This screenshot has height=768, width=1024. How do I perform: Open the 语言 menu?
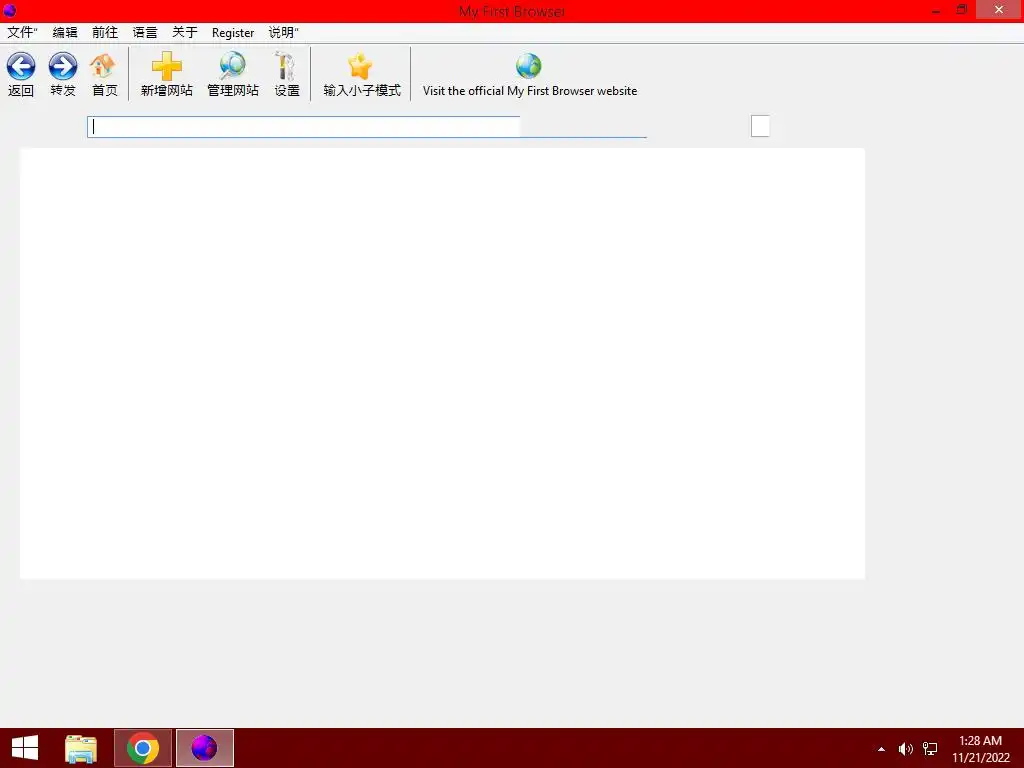(x=145, y=33)
